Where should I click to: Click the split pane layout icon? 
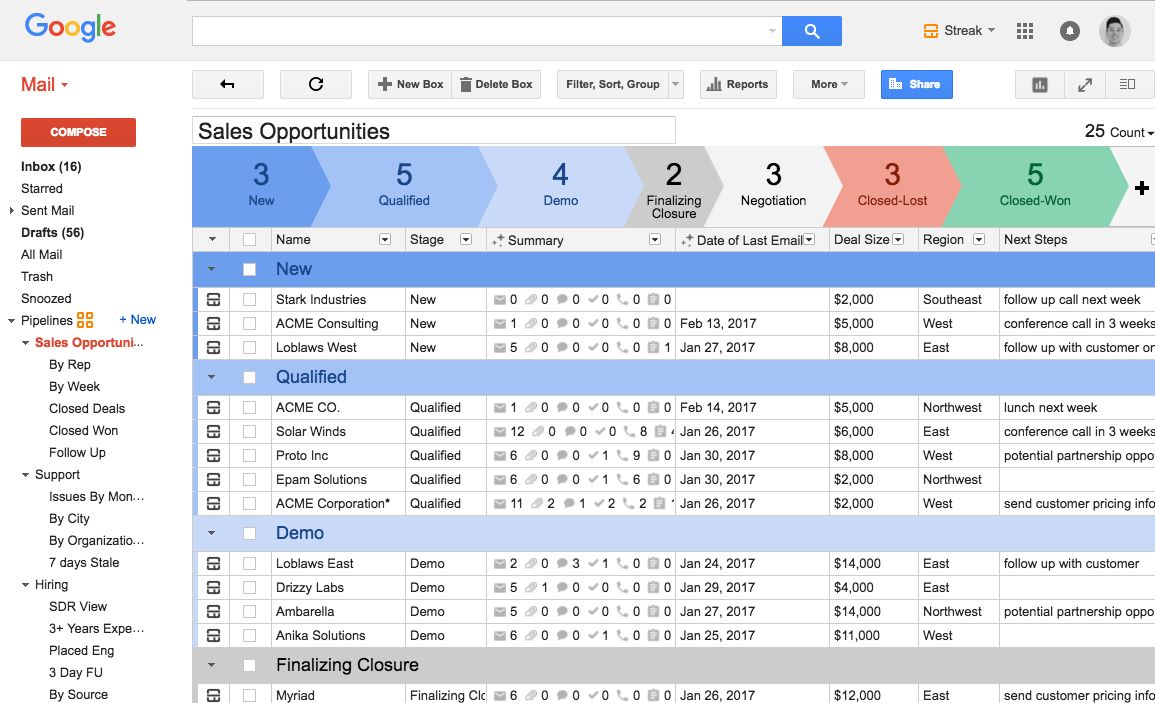pos(1128,85)
